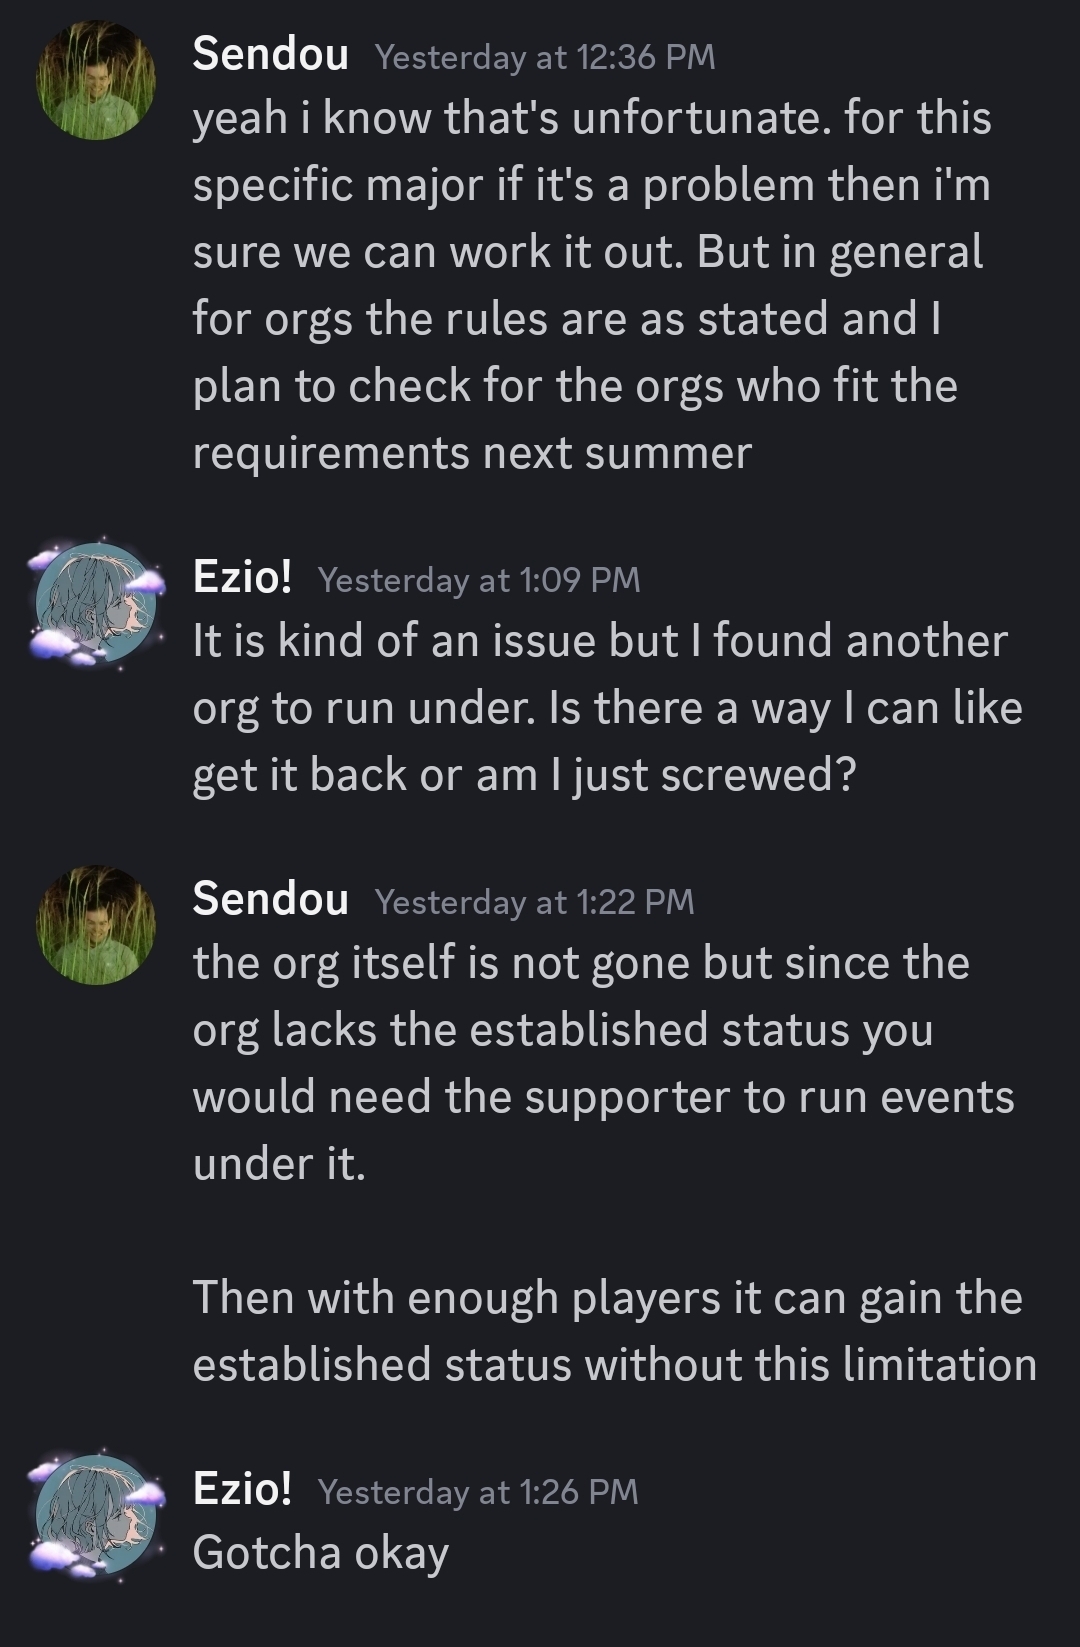
Task: Tap the Ezio! username on the 1:09 PM message
Action: (242, 577)
